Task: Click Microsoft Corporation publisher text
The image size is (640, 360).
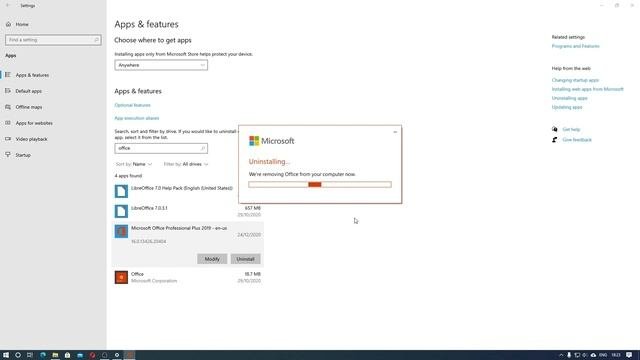Action: pos(154,281)
